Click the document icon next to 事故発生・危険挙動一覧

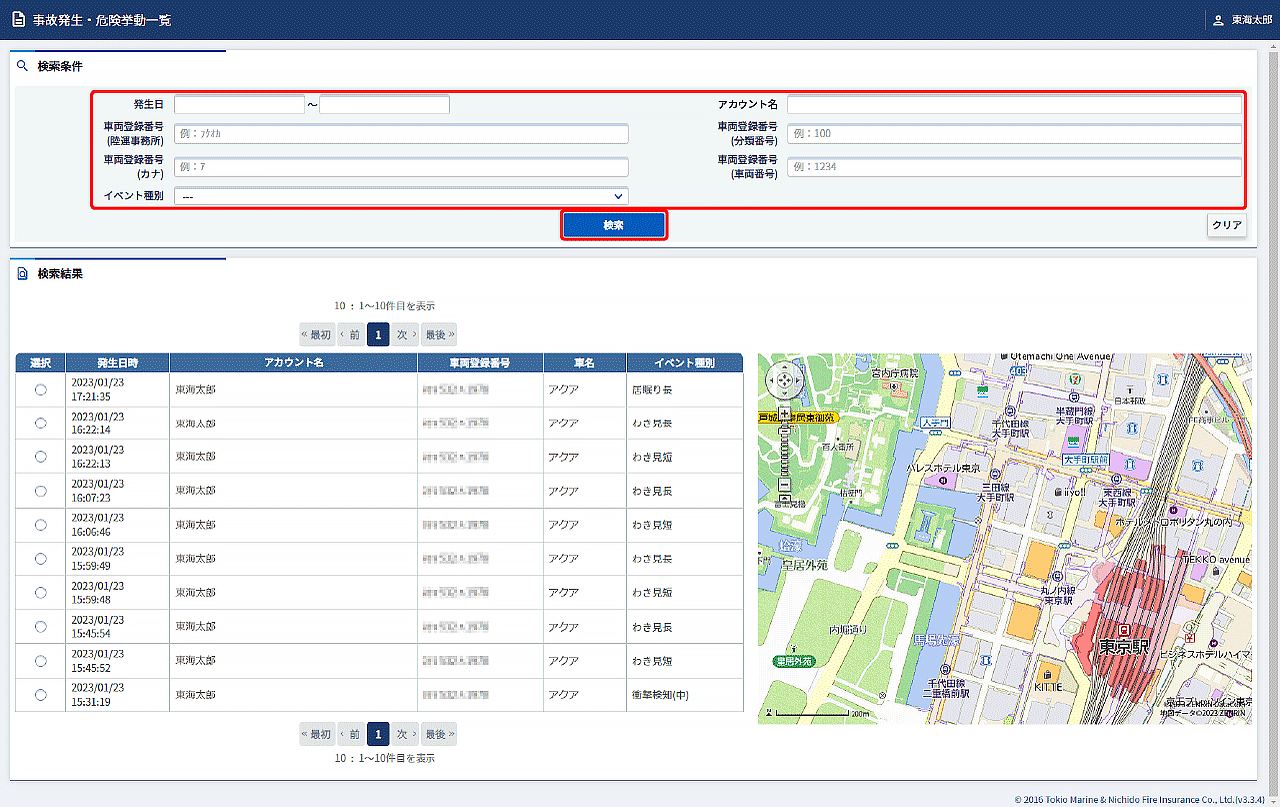[18, 20]
